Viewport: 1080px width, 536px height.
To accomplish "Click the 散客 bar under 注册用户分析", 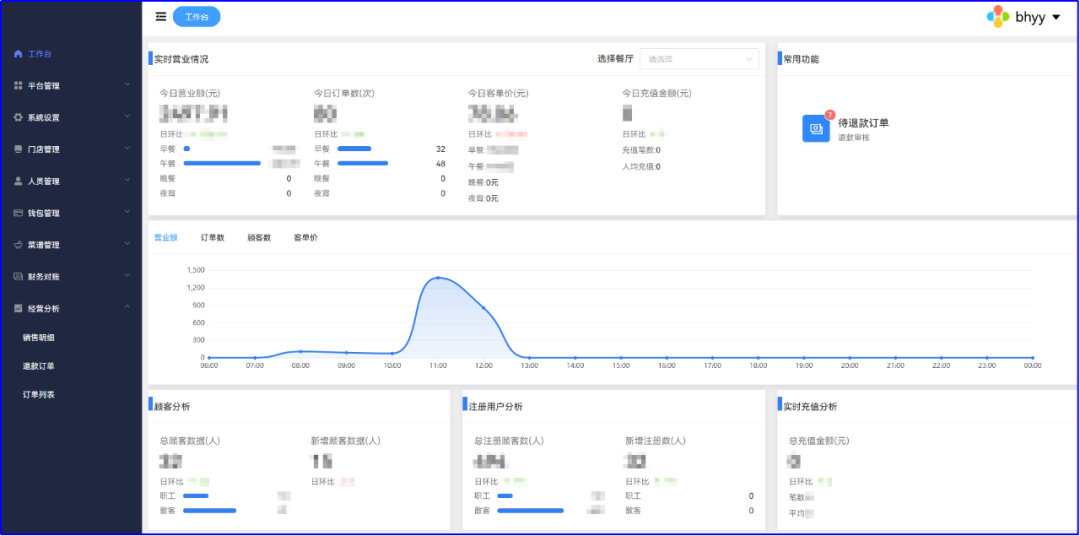I will point(530,511).
